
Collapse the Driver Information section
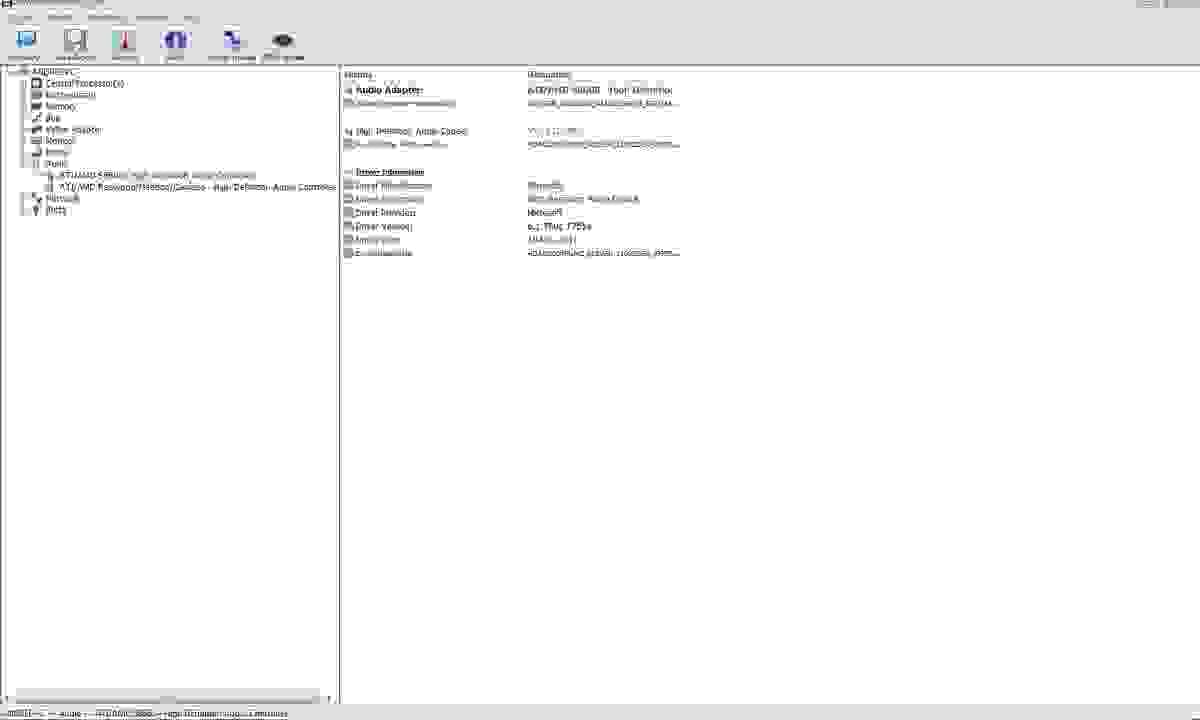tap(346, 171)
